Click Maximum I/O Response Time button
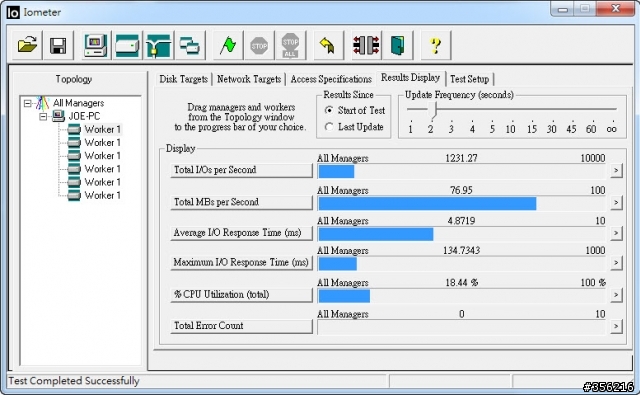Viewport: 640px width, 395px height. tap(242, 262)
